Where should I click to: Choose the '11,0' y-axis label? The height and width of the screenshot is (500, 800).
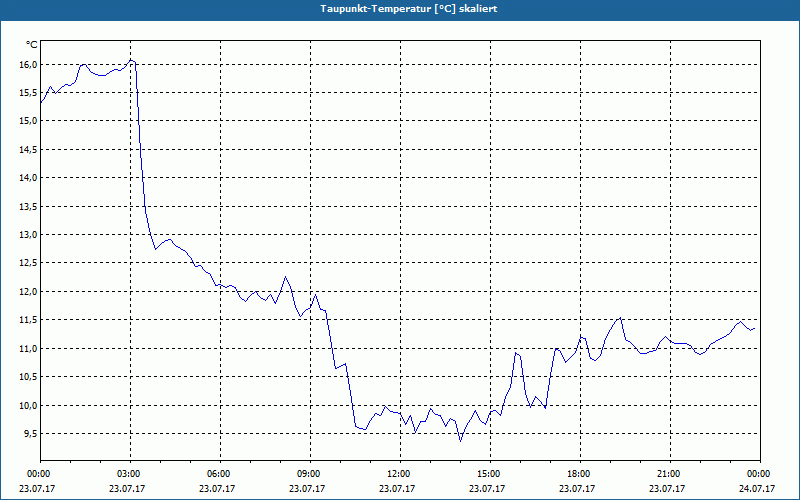coord(29,348)
